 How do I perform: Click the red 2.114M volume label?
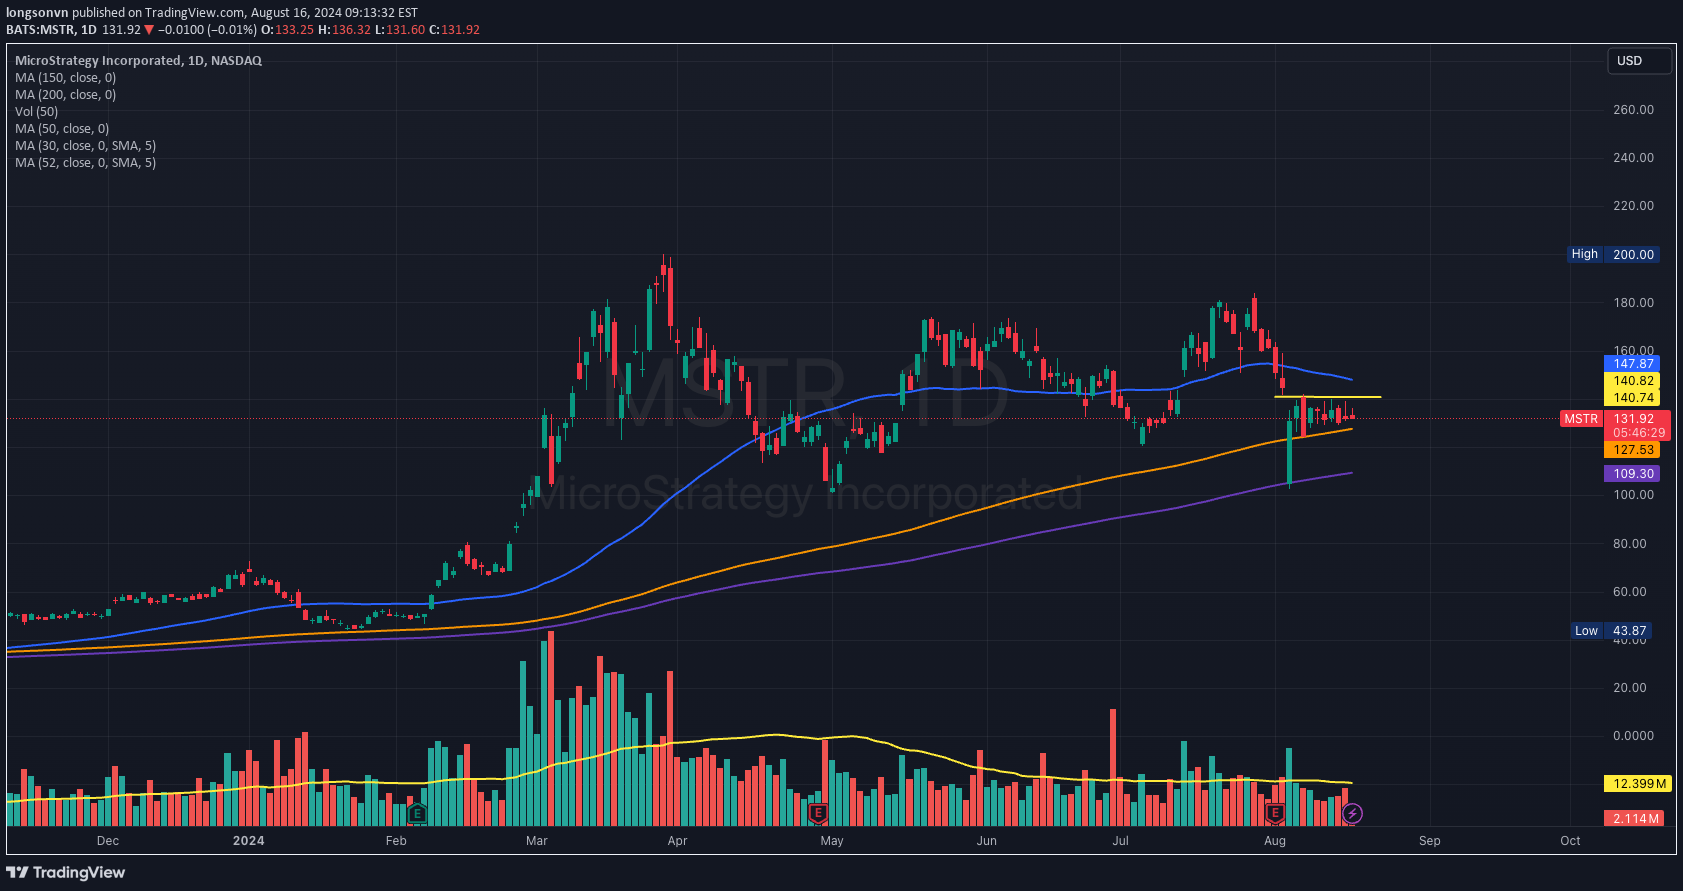tap(1635, 819)
